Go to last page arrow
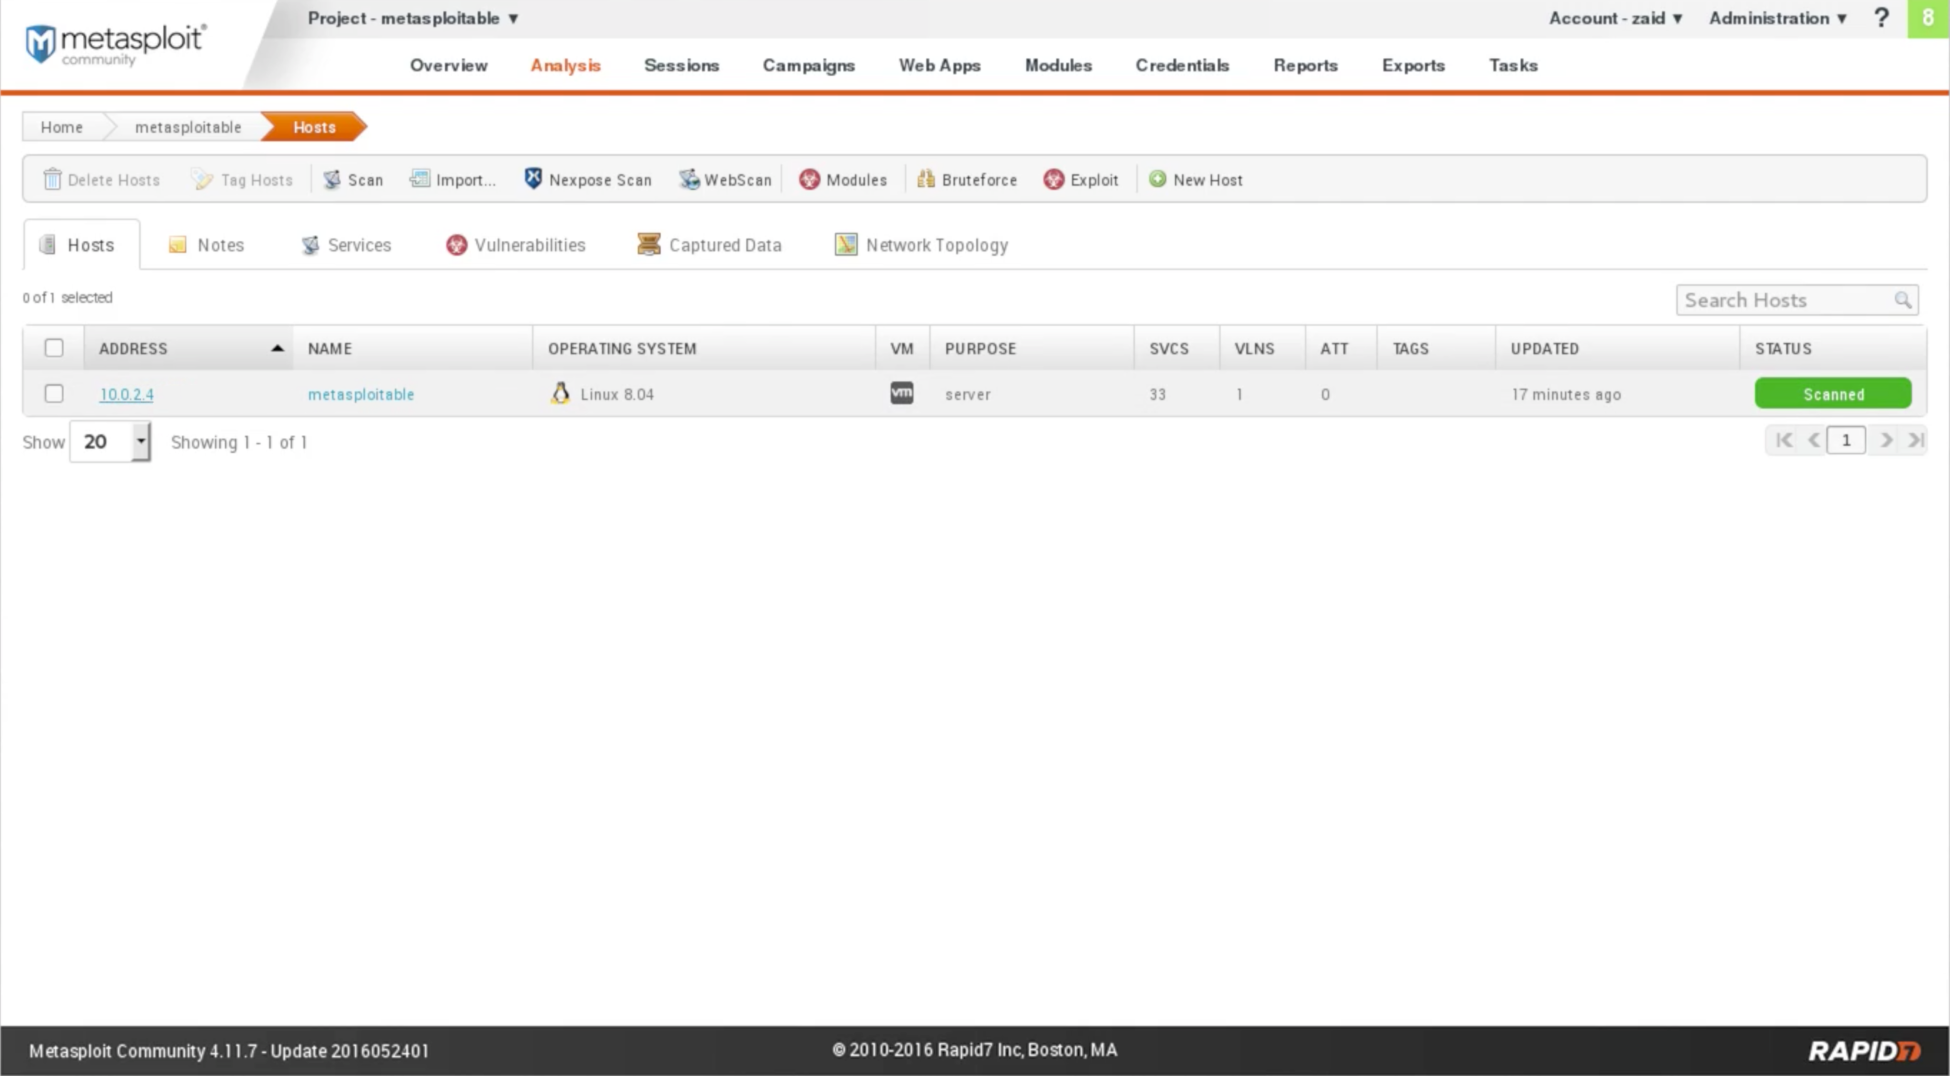Viewport: 1950px width, 1076px height. [x=1916, y=440]
